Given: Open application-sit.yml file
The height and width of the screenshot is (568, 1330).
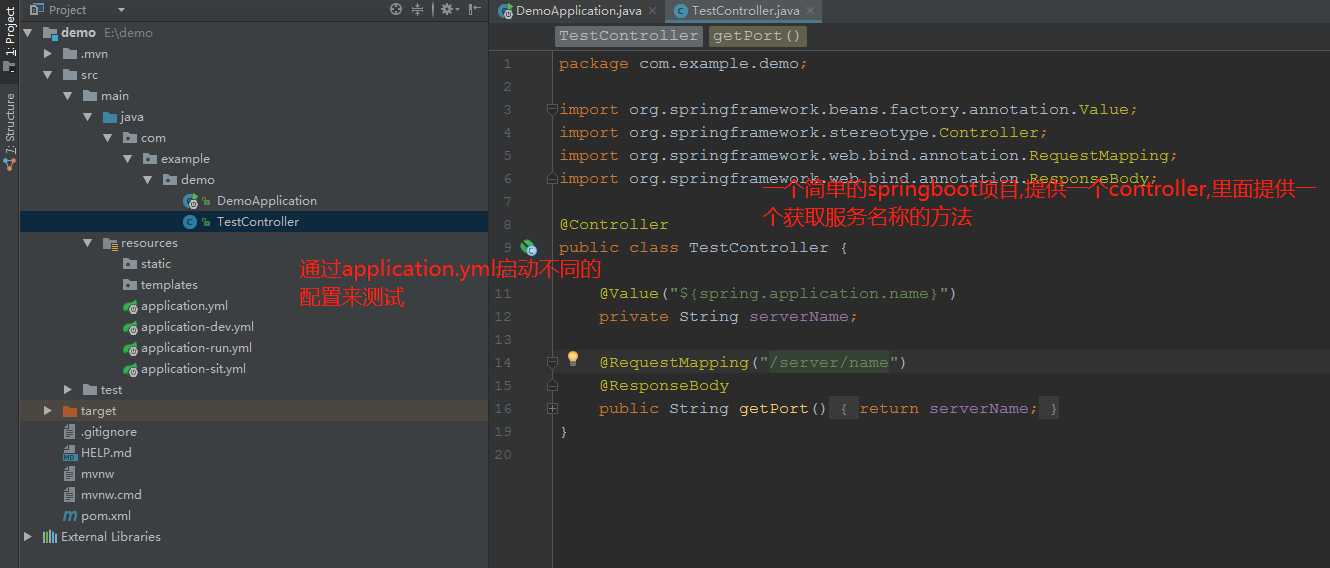Looking at the screenshot, I should [193, 368].
